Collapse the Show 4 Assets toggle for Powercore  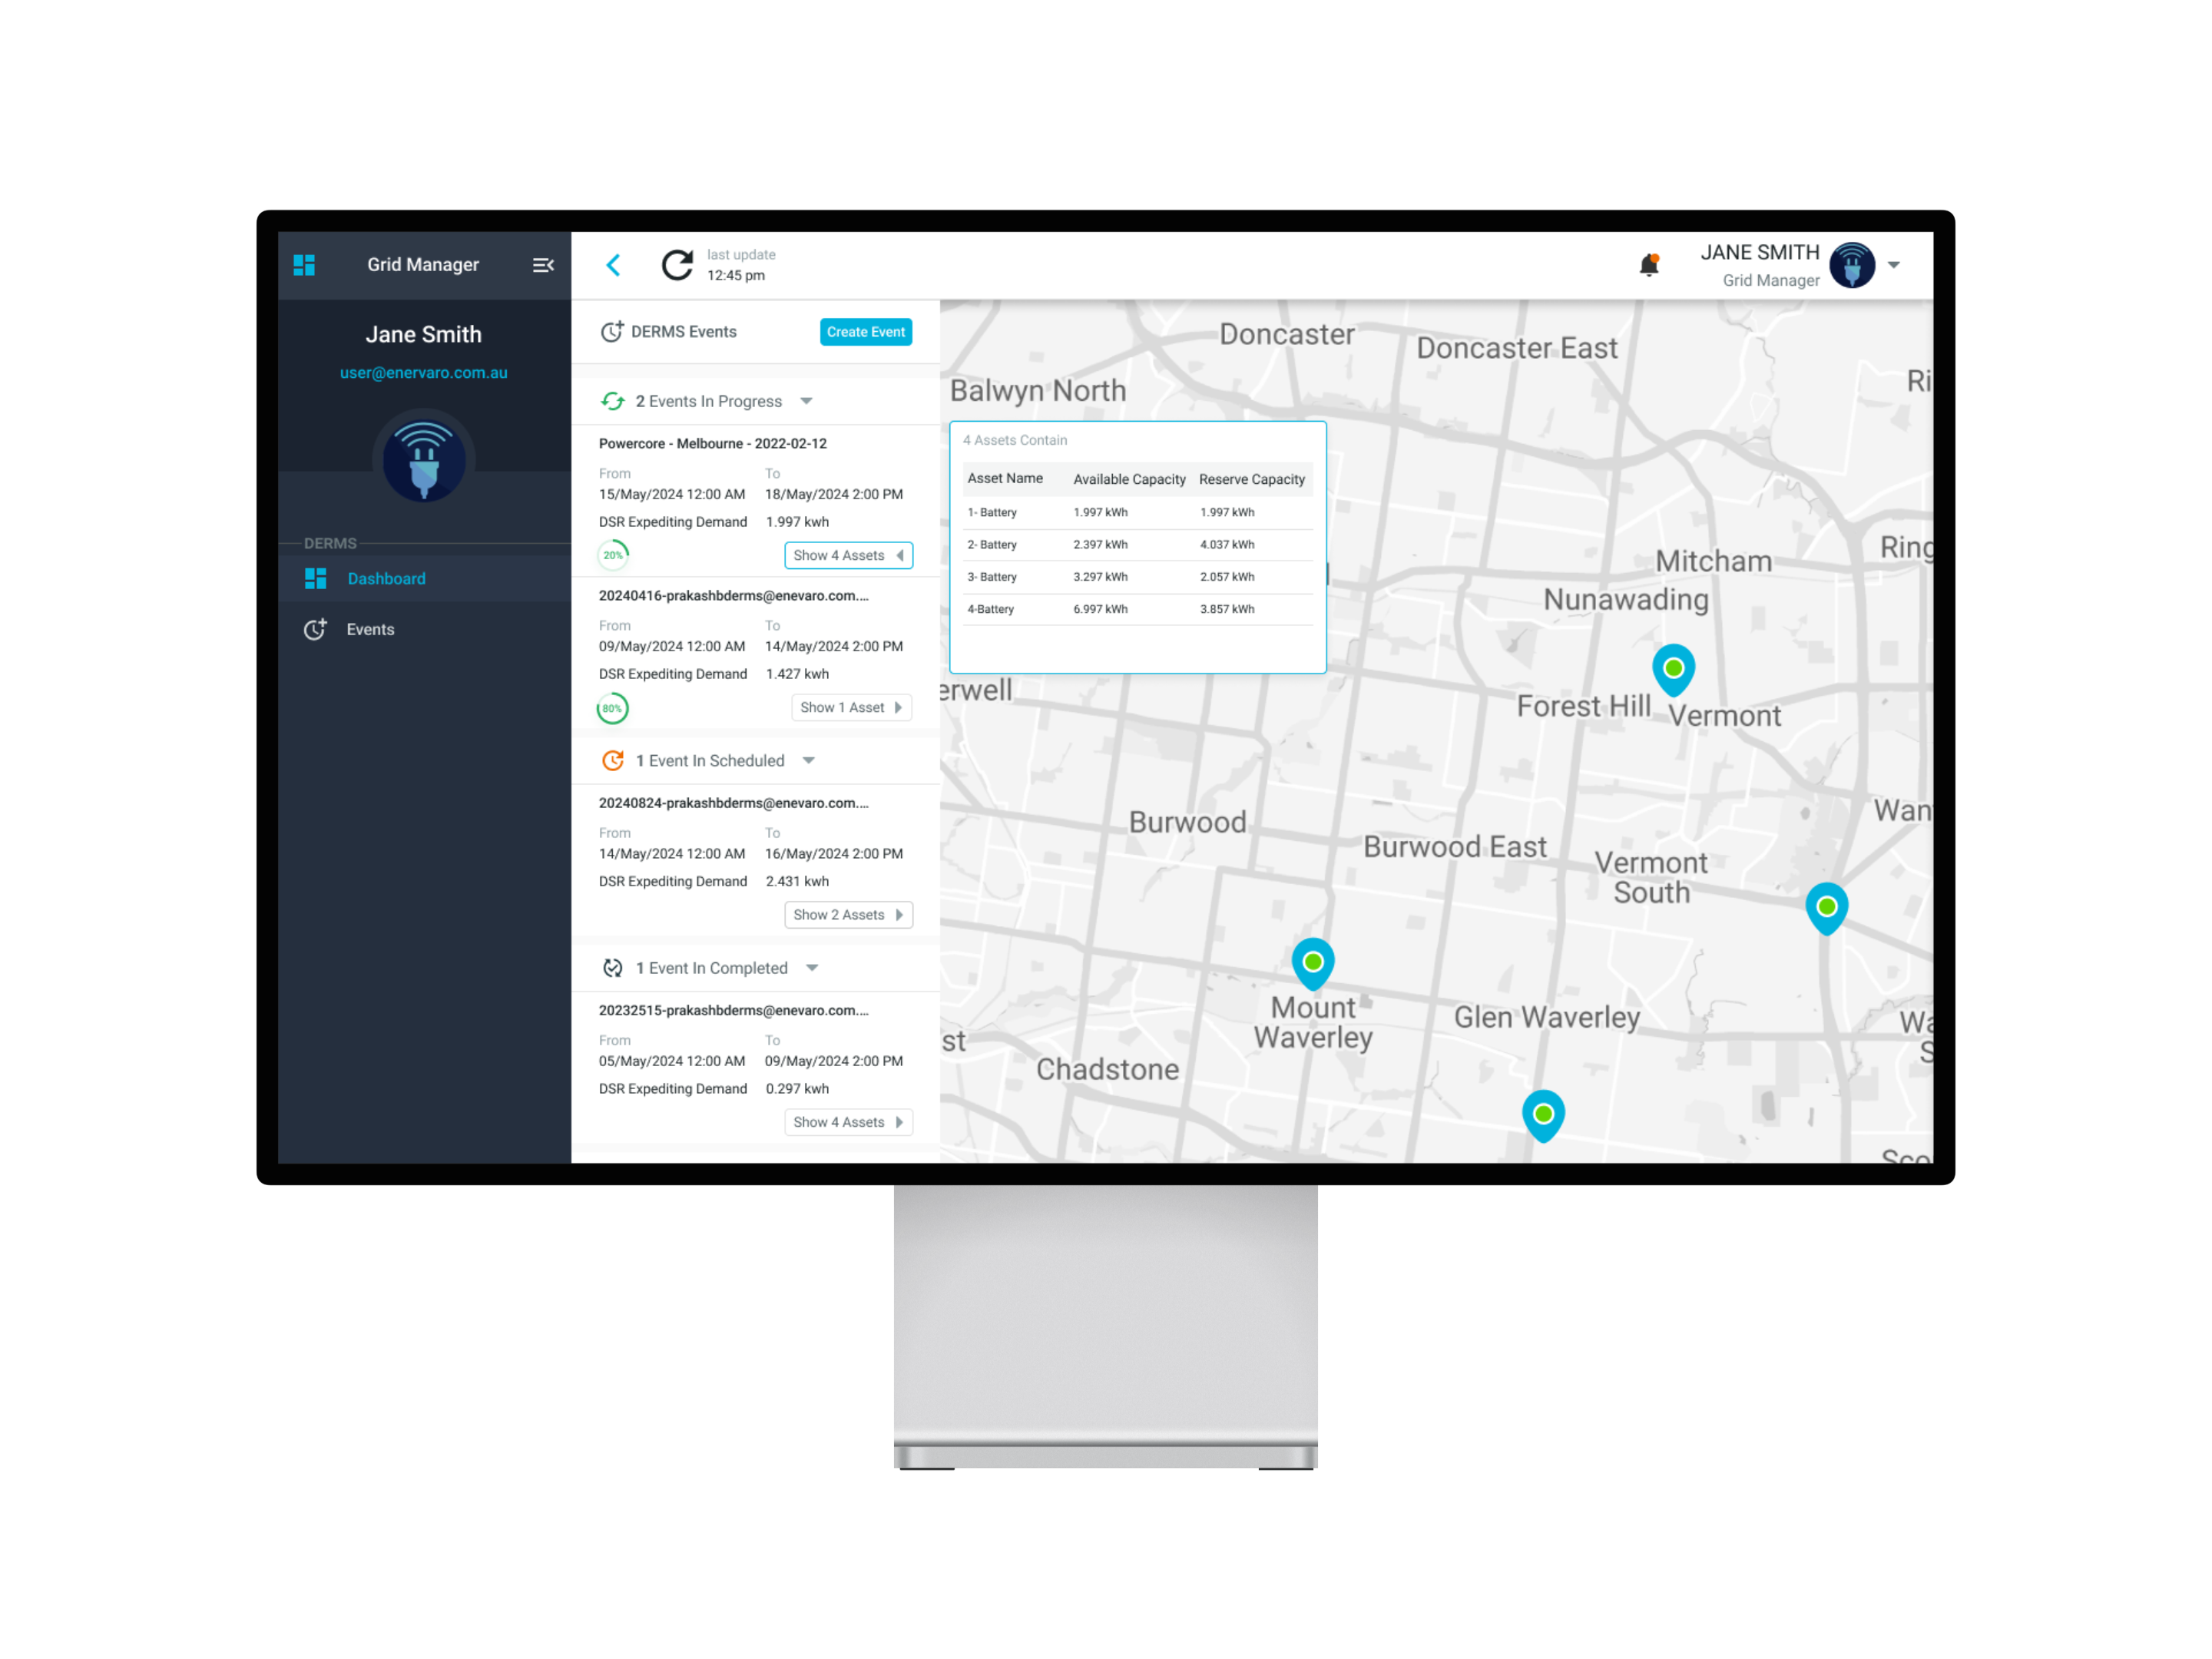tap(848, 555)
